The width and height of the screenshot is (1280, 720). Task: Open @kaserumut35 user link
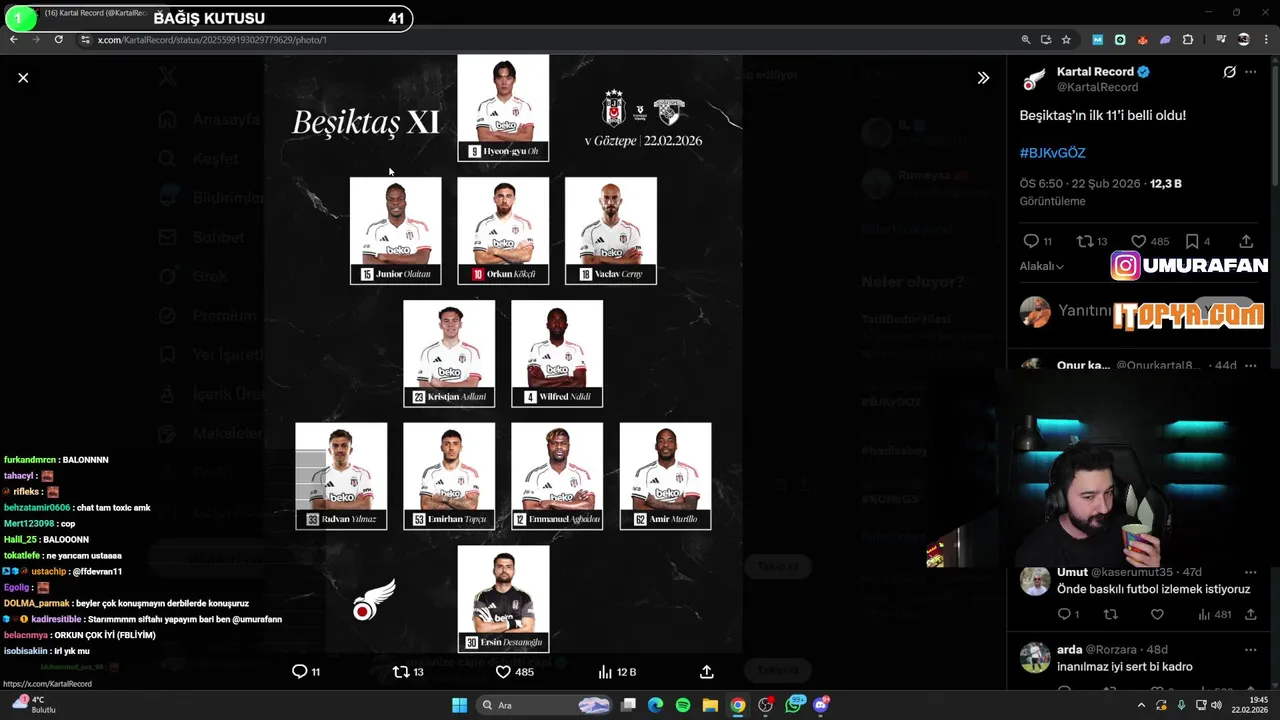1132,572
